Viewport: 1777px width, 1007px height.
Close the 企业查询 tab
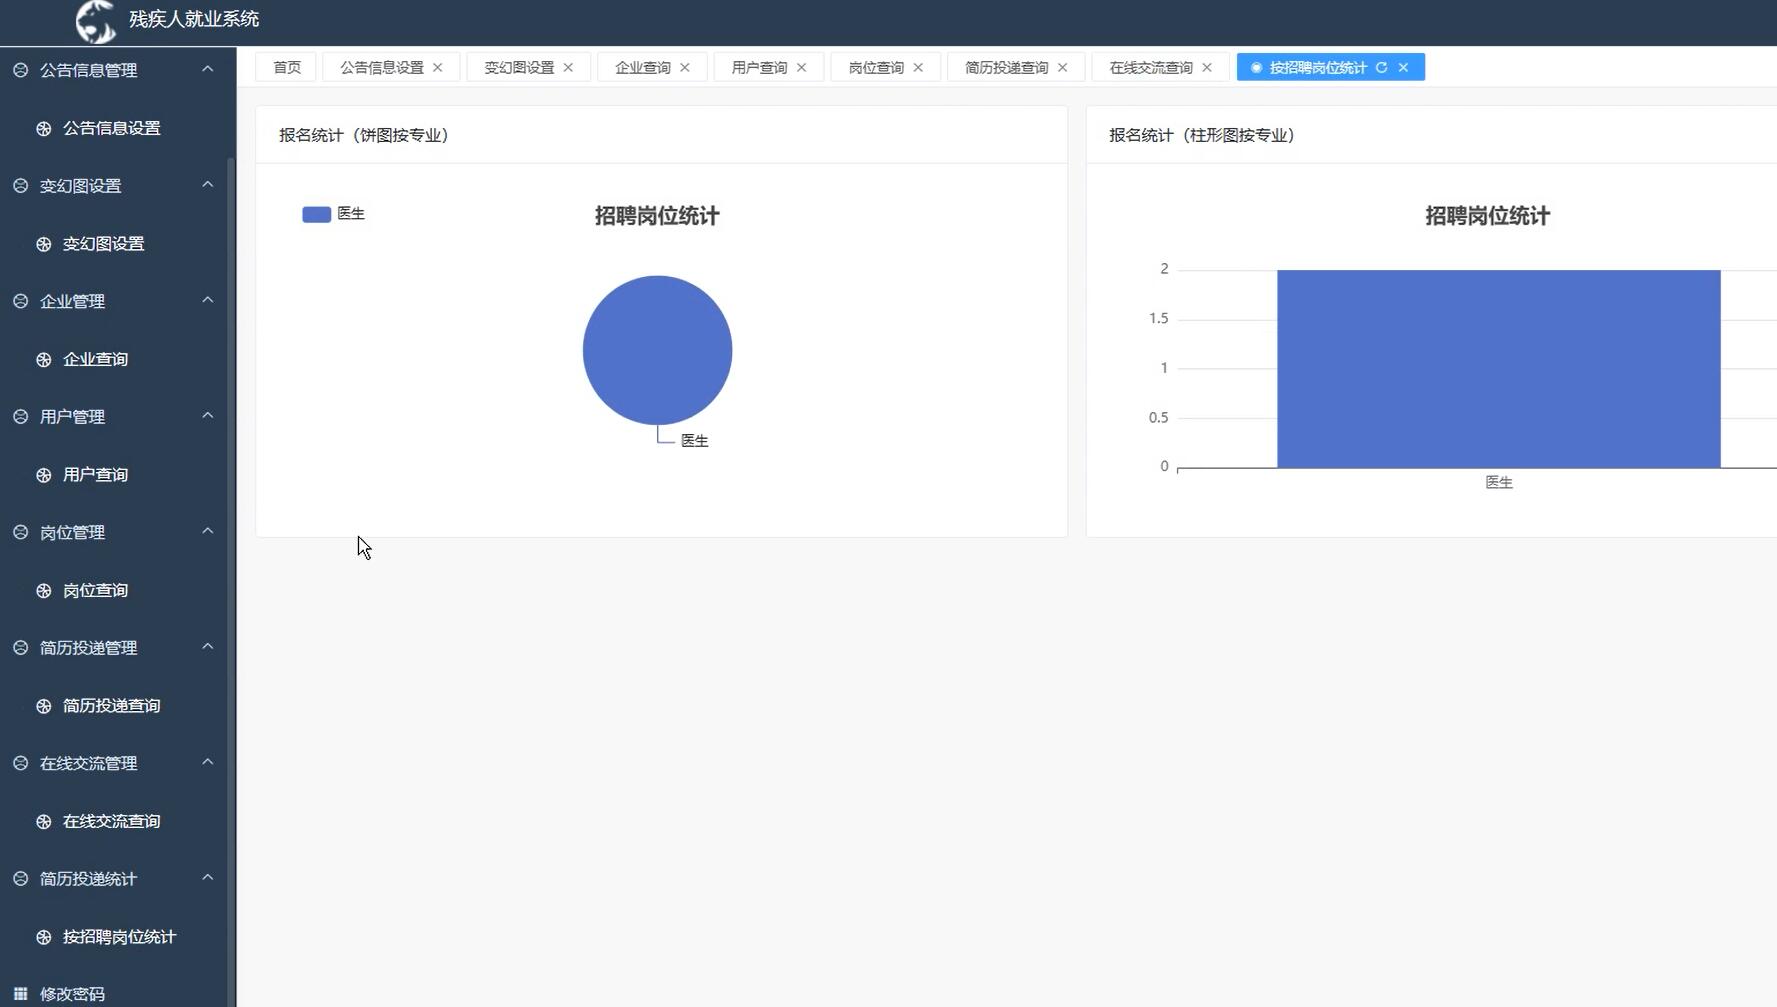(685, 67)
